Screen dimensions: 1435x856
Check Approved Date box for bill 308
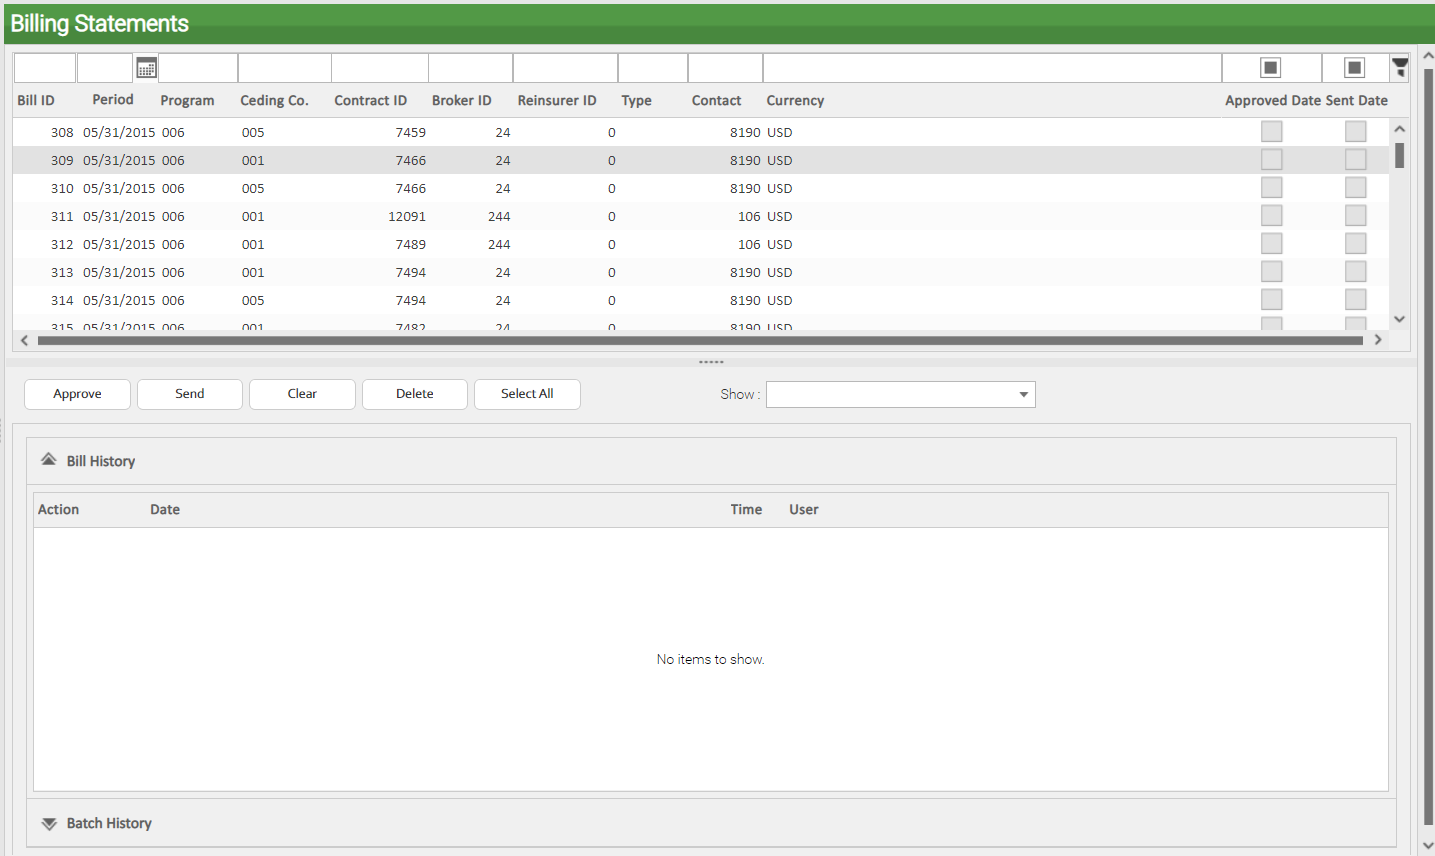pyautogui.click(x=1271, y=132)
